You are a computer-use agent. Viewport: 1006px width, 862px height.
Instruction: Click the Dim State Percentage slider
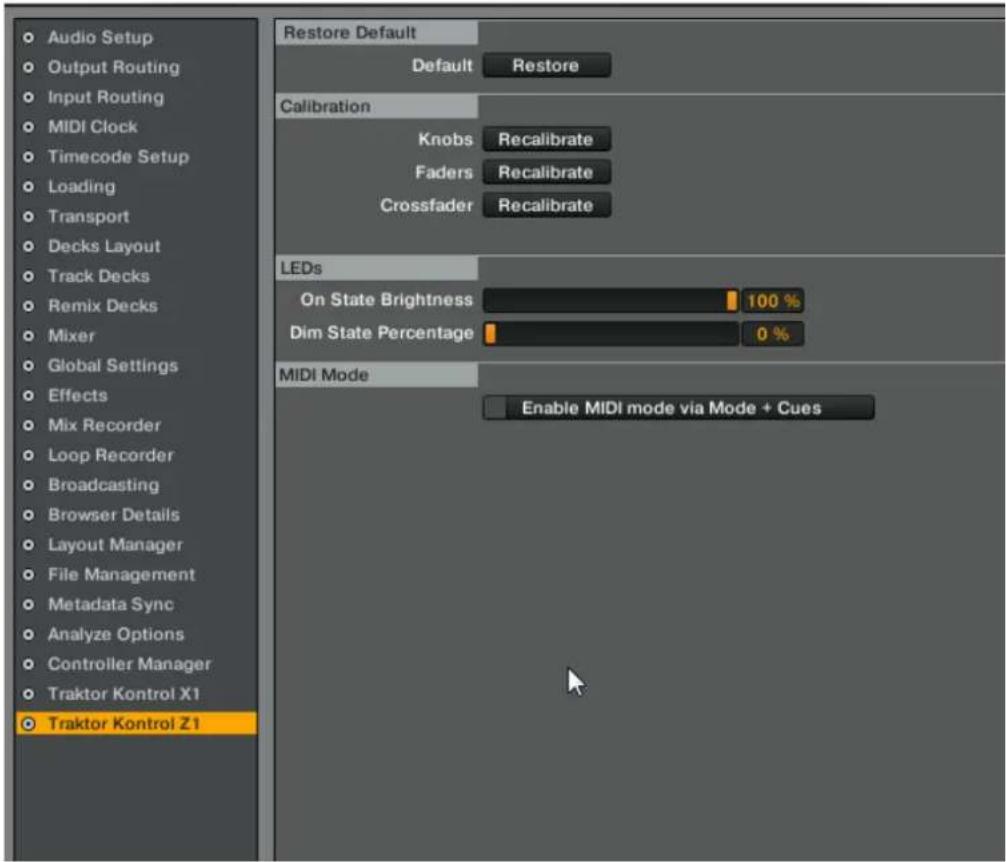pos(611,334)
